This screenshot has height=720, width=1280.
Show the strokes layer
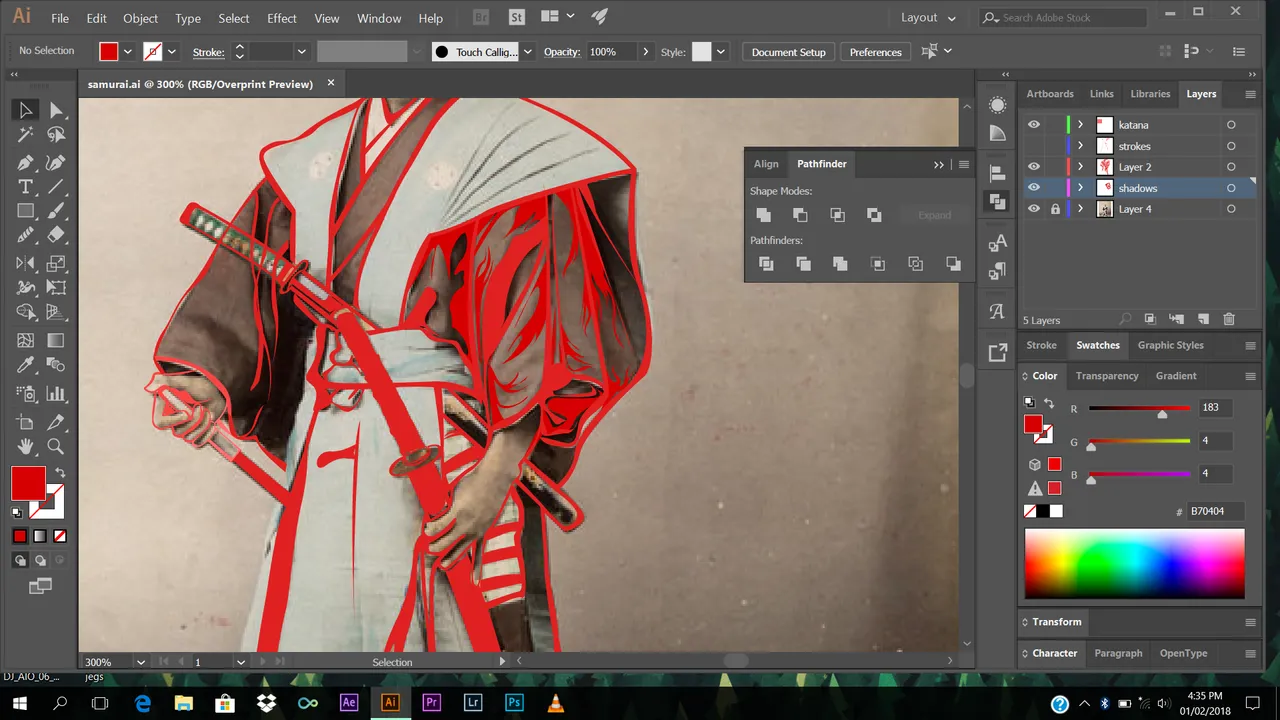[x=1034, y=146]
